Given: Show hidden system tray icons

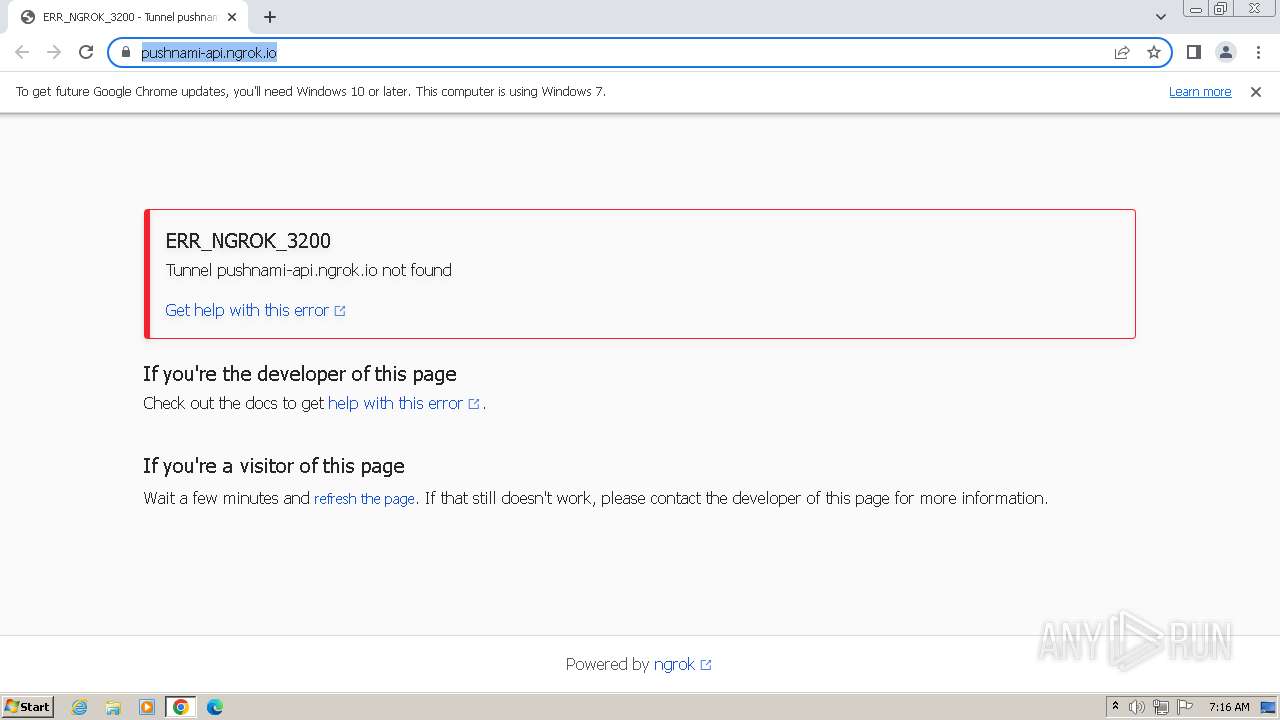Looking at the screenshot, I should tap(1115, 707).
